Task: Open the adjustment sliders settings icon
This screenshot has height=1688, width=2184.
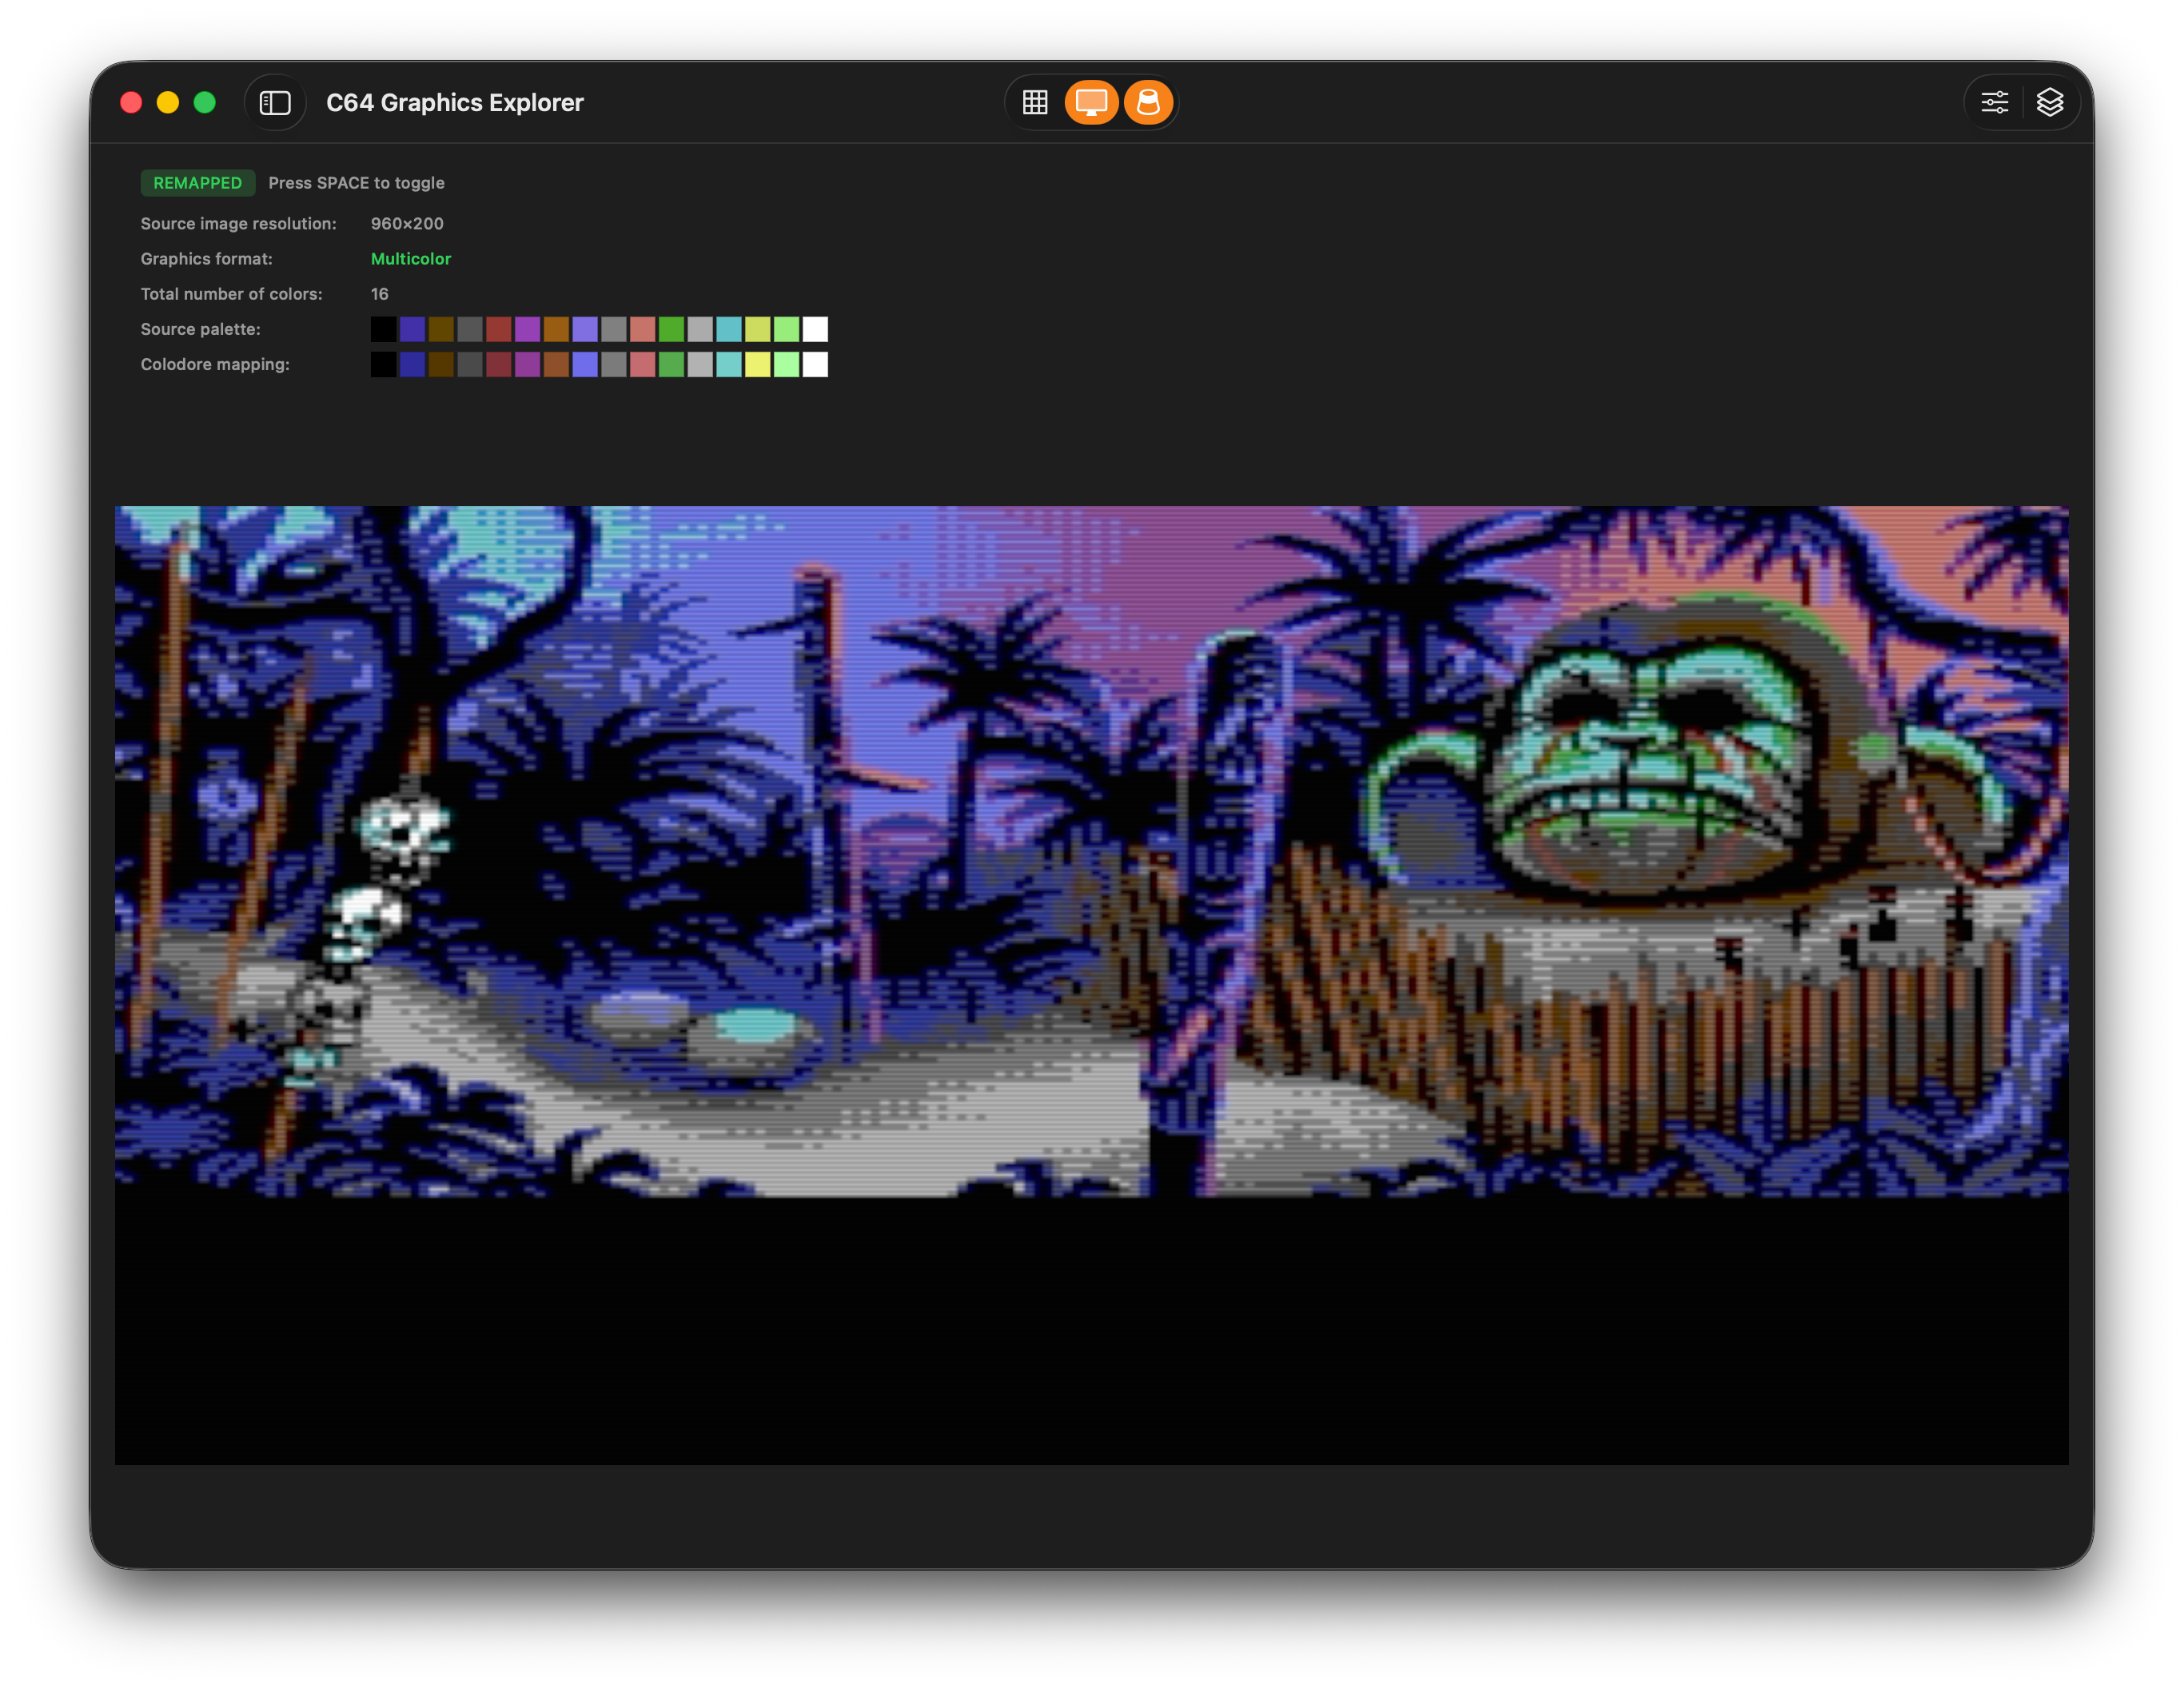Action: click(1994, 102)
